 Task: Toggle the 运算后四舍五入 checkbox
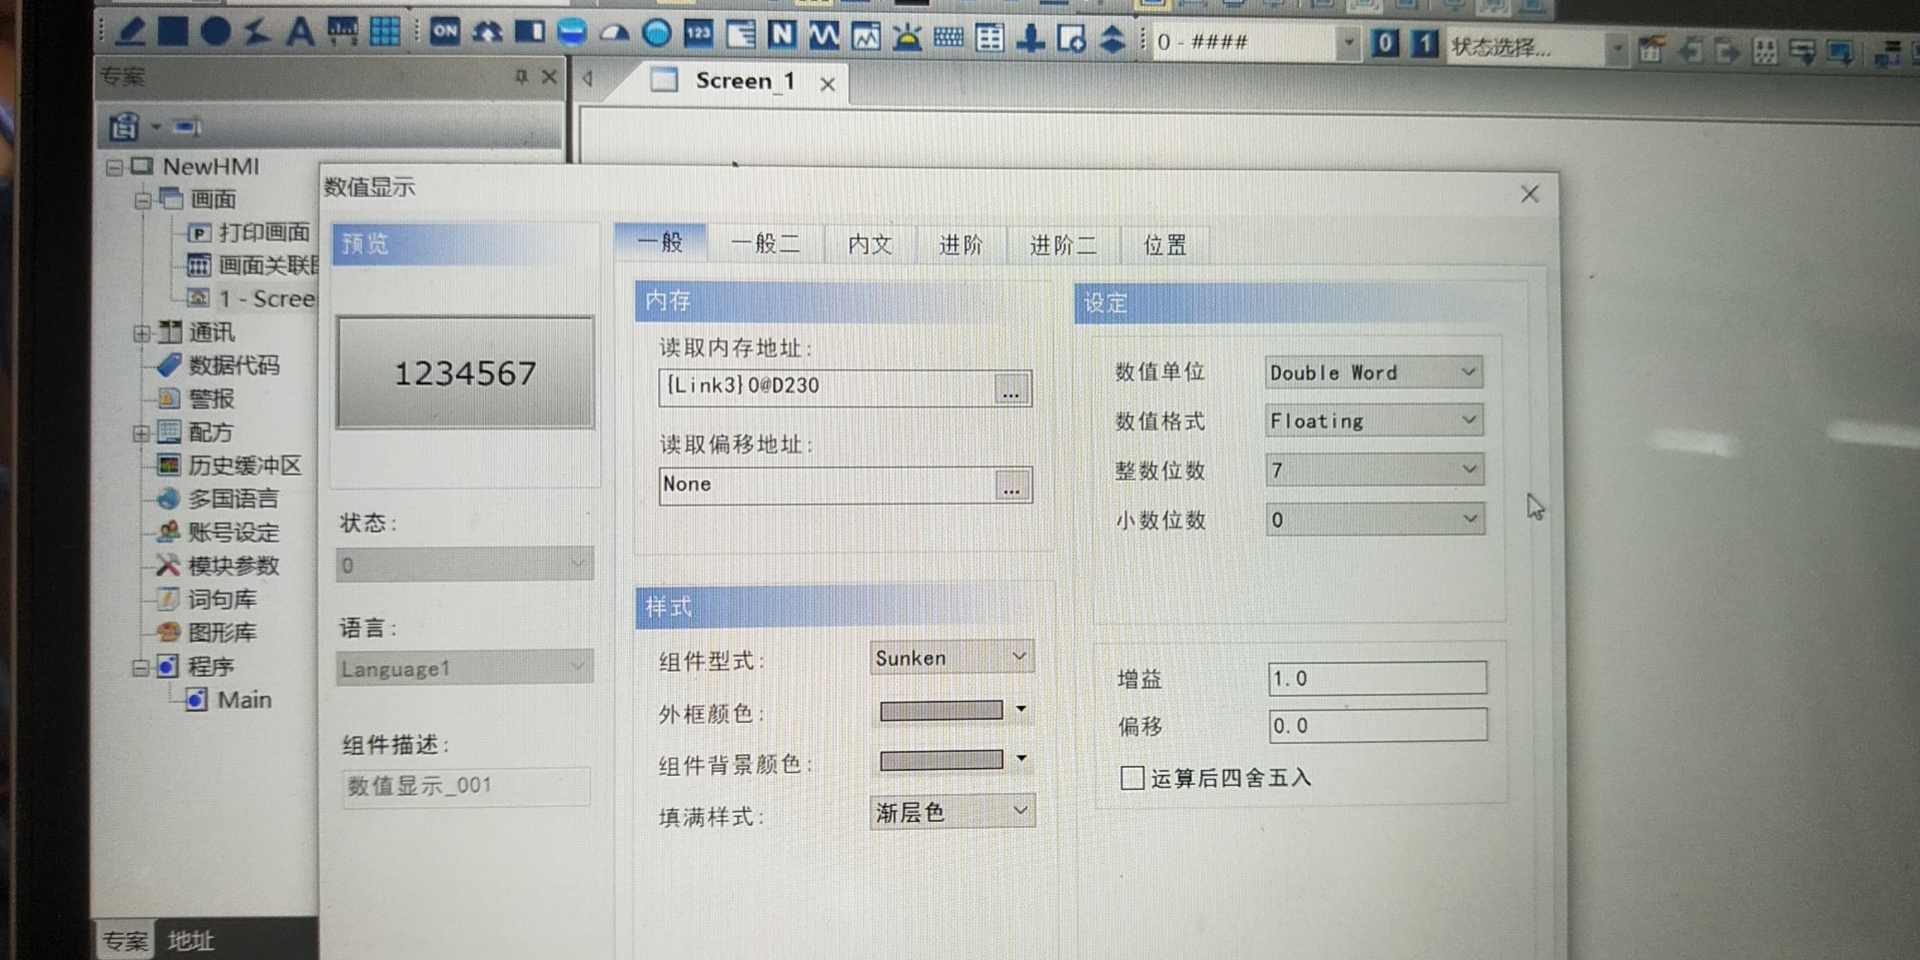[x=1132, y=778]
